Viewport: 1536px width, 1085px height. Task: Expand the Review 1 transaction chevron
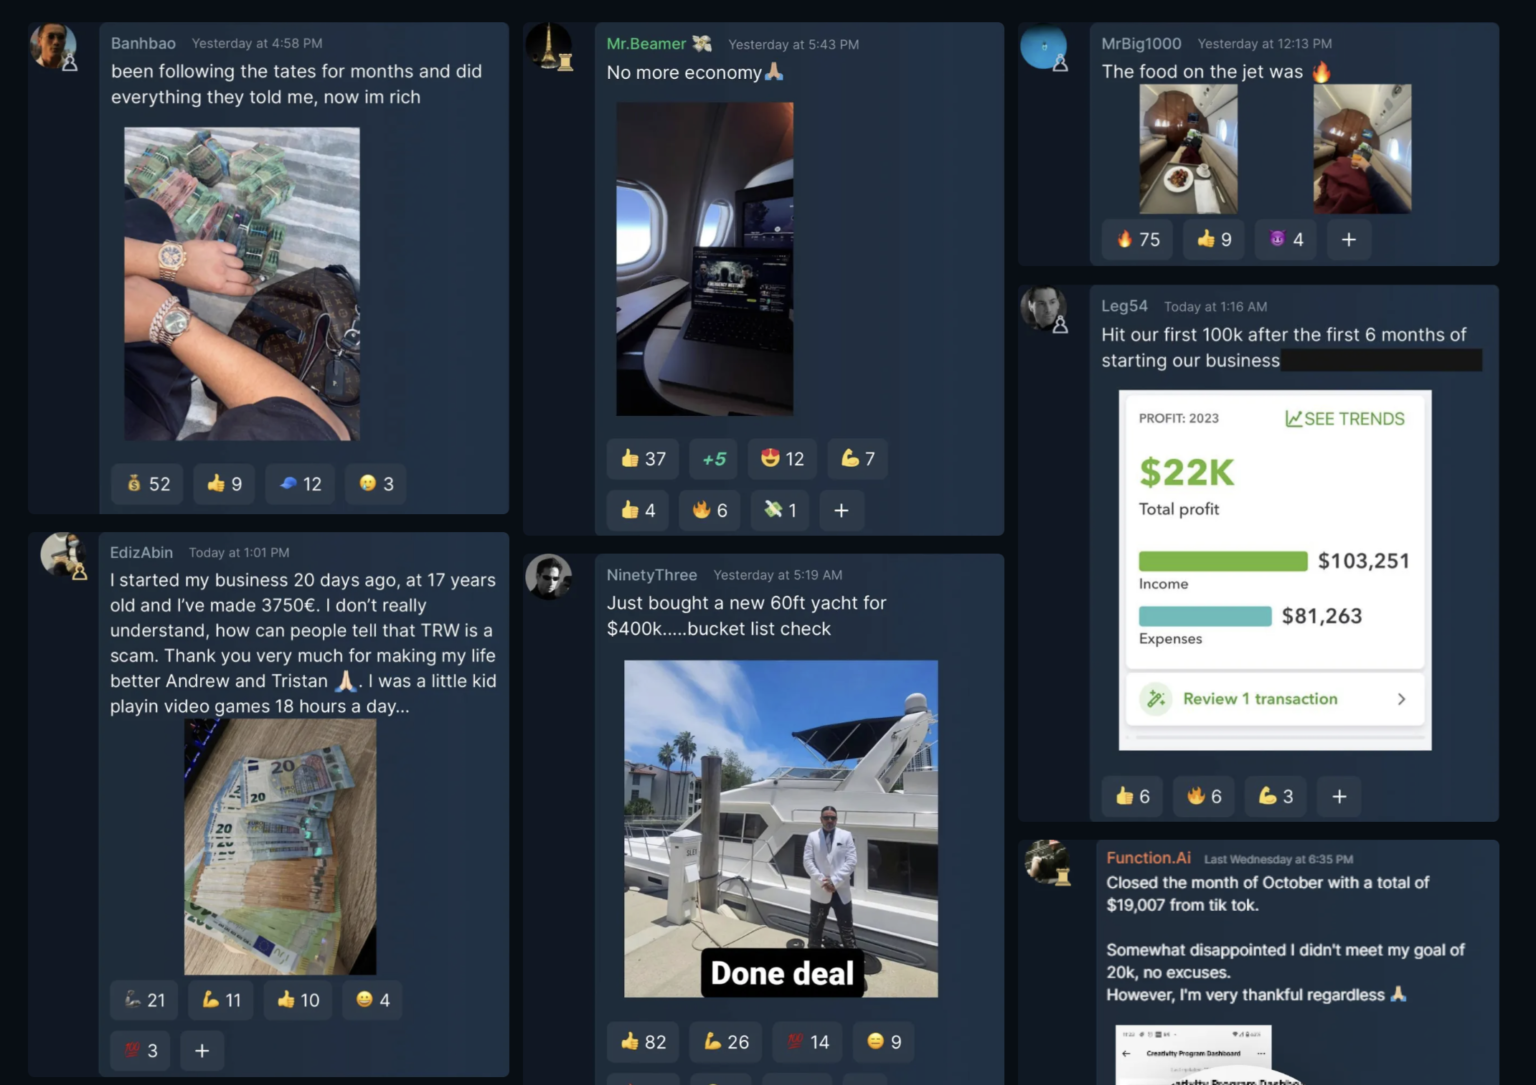coord(1401,699)
